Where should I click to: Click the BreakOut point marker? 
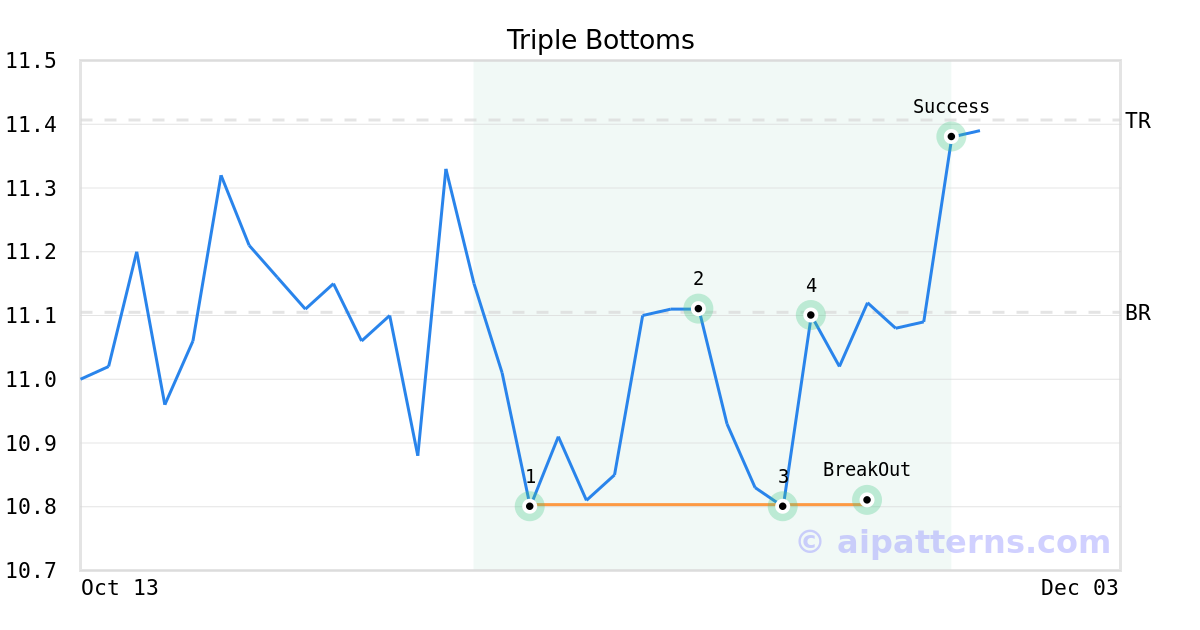point(867,499)
